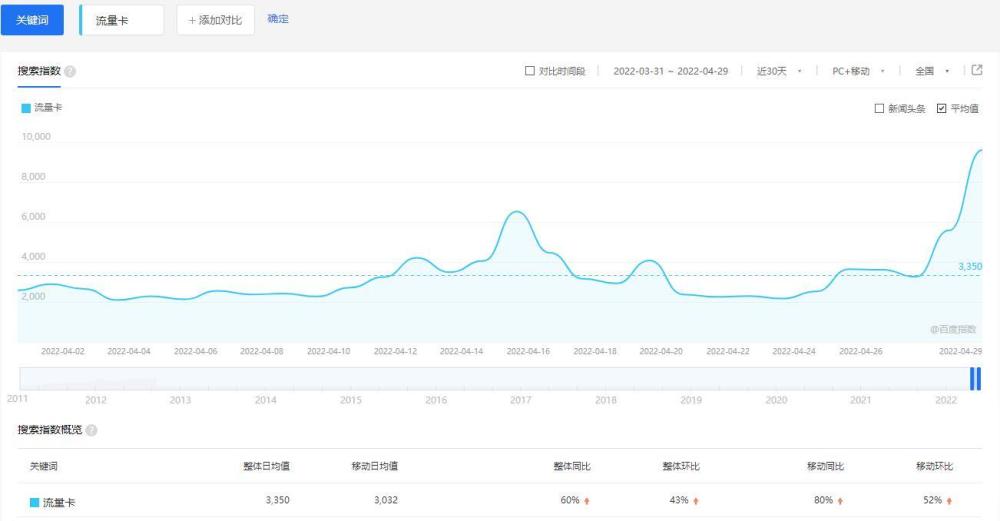
Task: Click the 关键词 blue button
Action: 32,20
